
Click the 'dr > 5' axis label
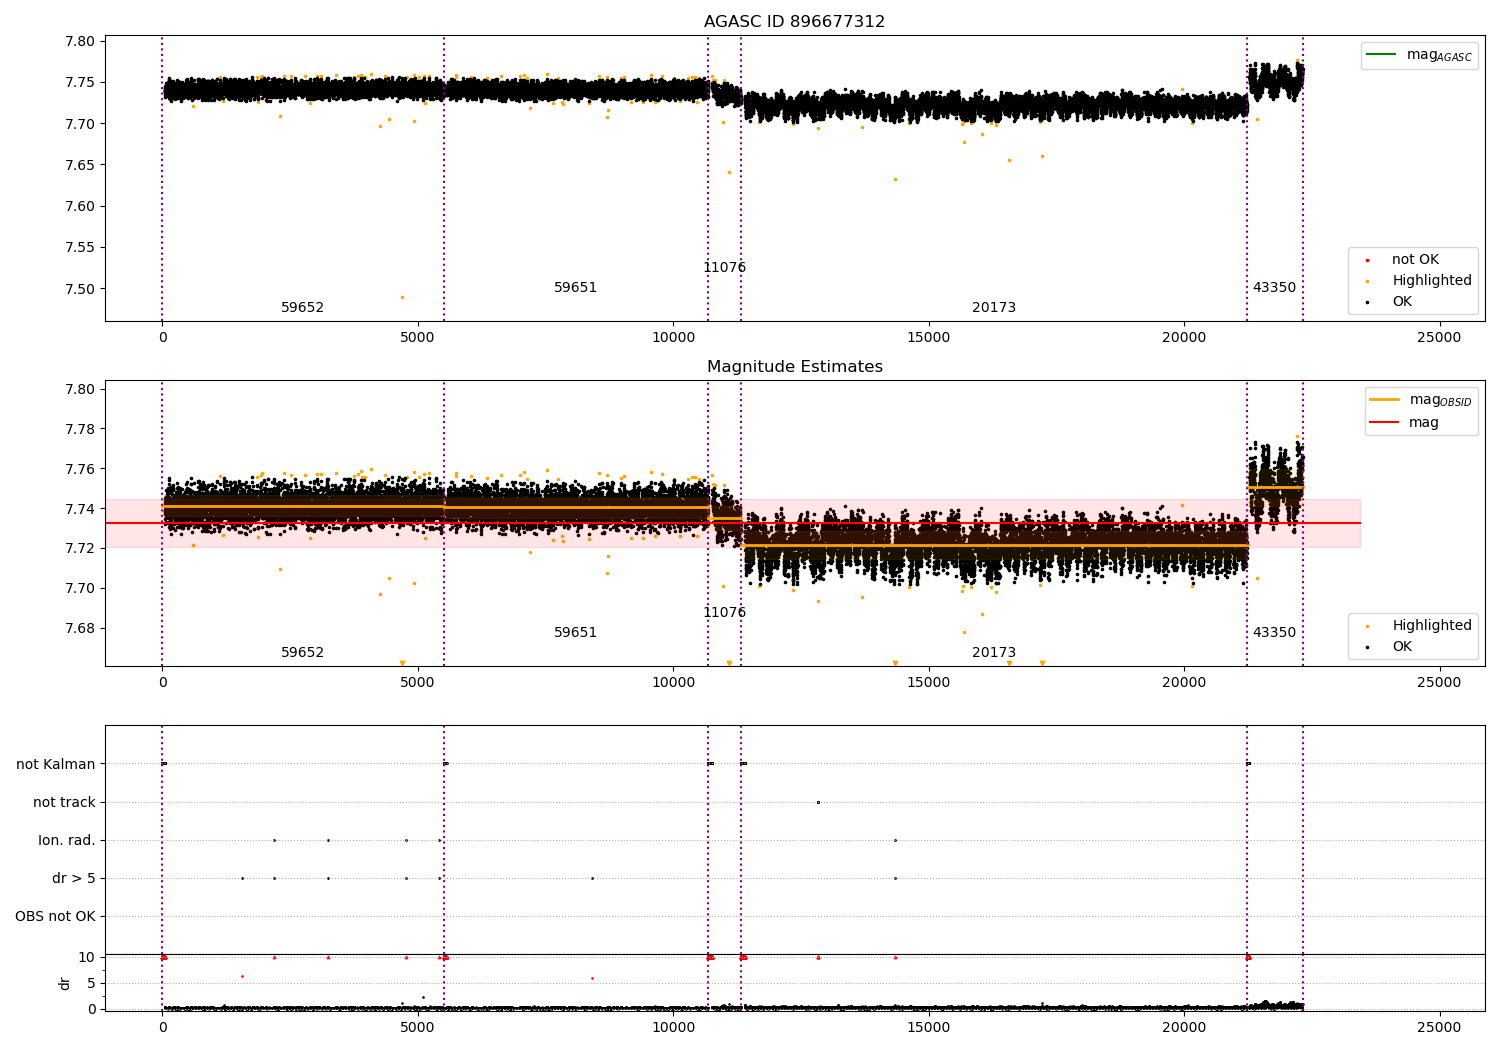click(74, 878)
